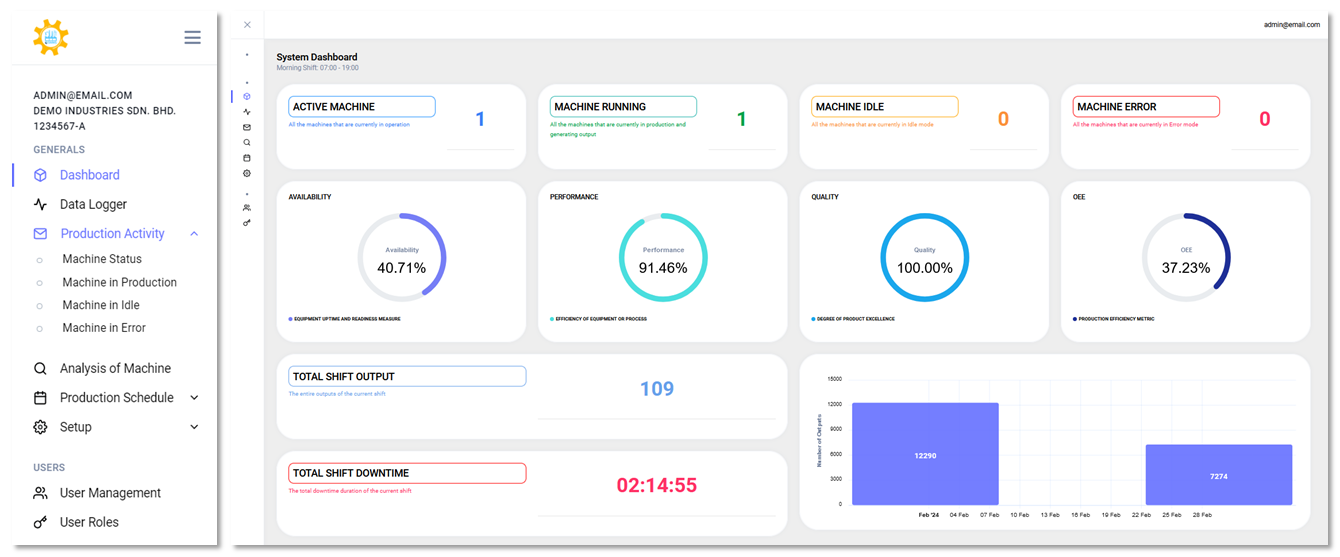The image size is (1340, 557).
Task: Expand the Setup menu chevron
Action: point(194,427)
